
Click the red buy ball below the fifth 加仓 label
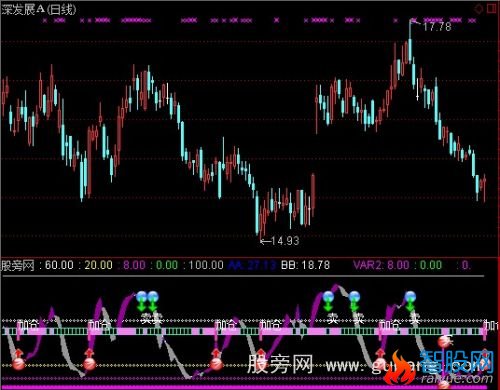click(x=380, y=364)
